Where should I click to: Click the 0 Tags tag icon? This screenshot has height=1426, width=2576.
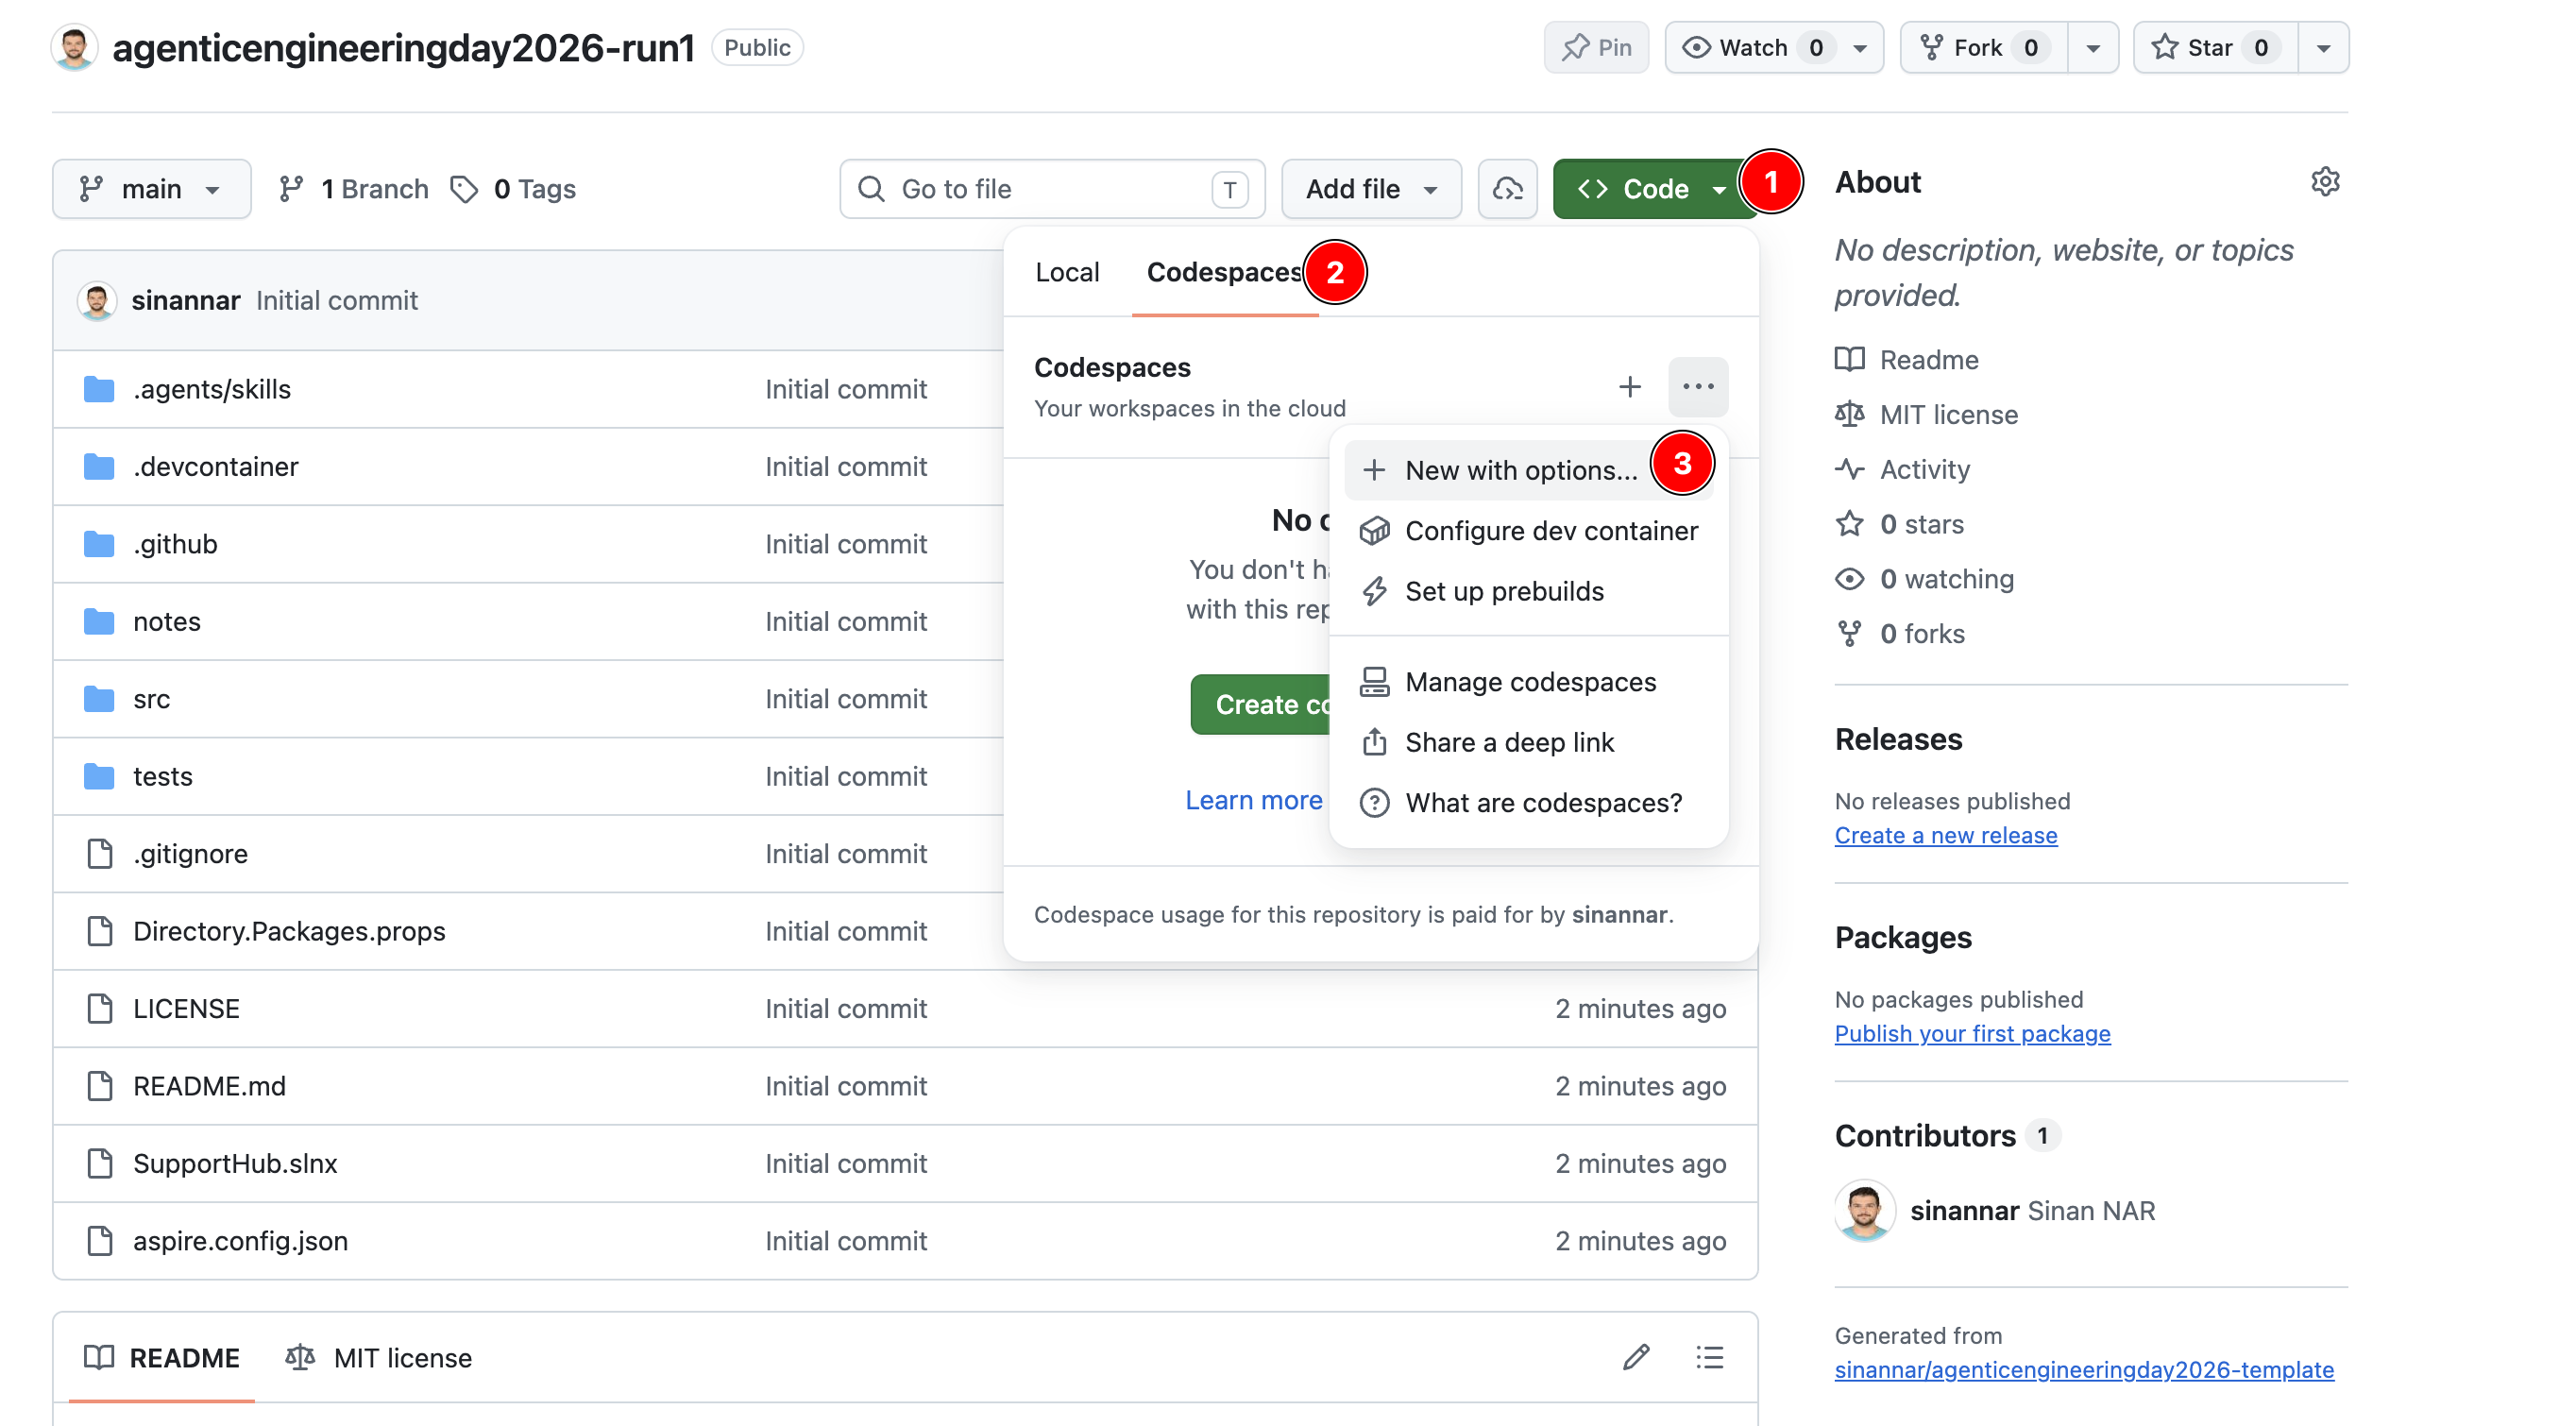(464, 189)
